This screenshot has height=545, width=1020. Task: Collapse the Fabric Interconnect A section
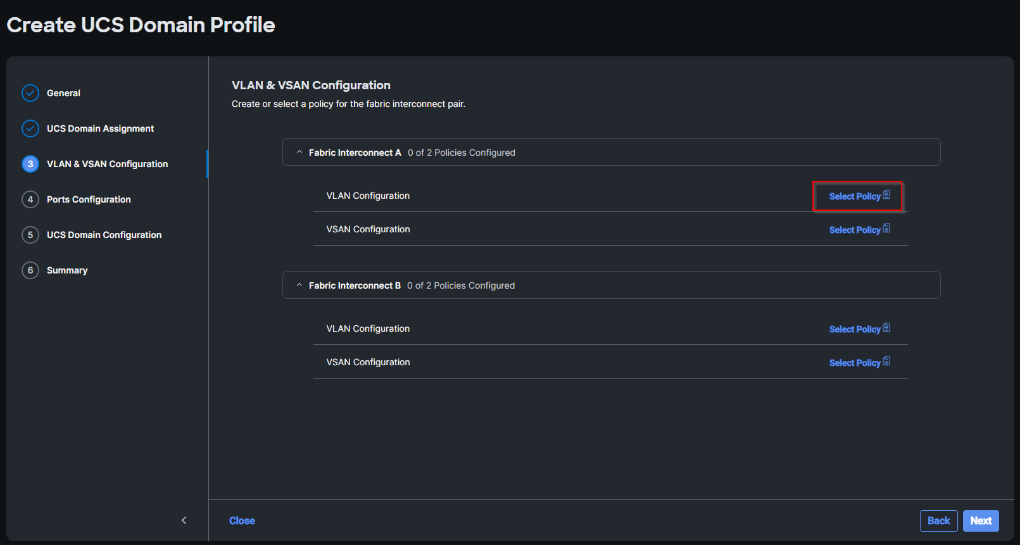pos(298,153)
